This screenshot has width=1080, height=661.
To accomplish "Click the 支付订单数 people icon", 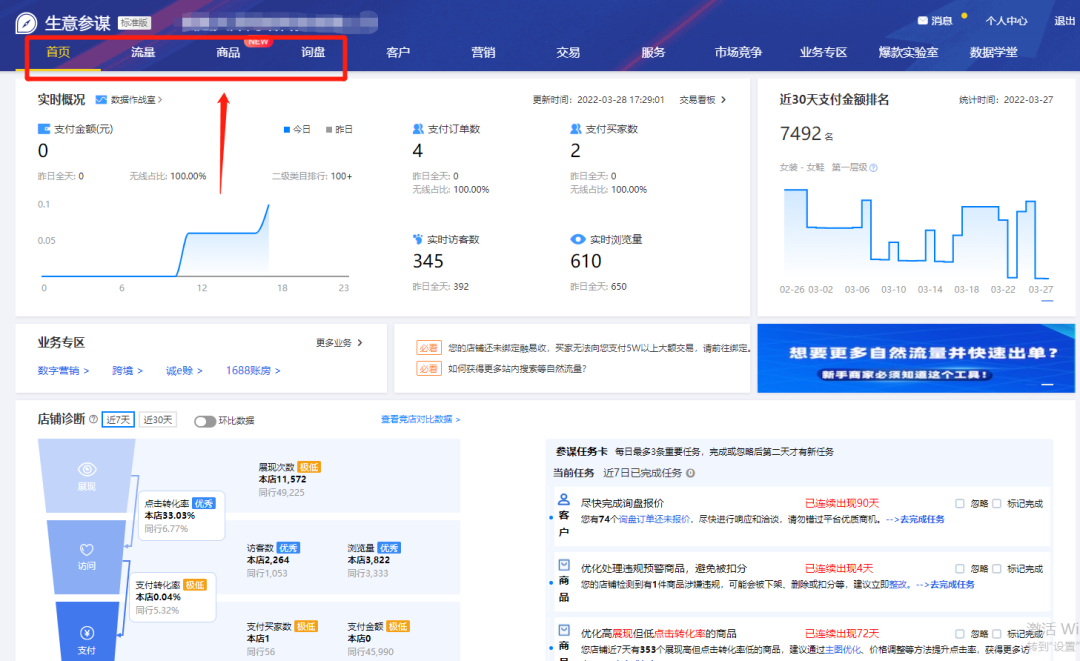I will (x=418, y=129).
